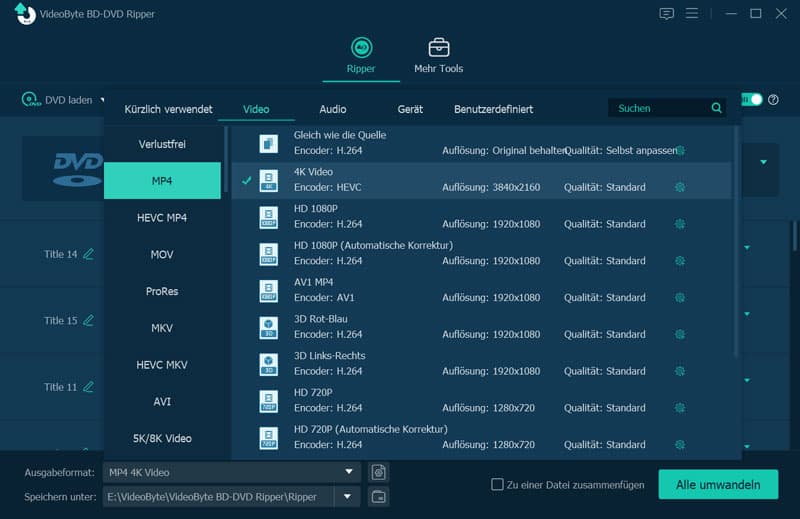Open the feedback message icon in title bar

coord(666,13)
